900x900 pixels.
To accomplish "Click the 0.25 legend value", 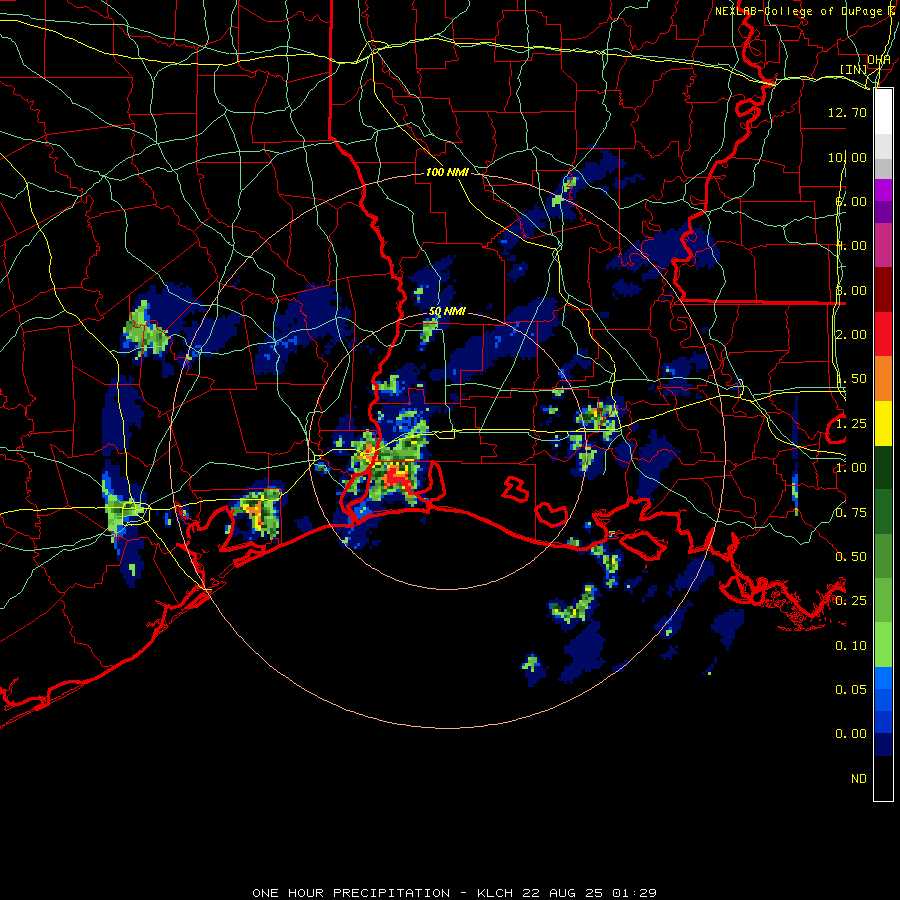I will click(x=851, y=601).
